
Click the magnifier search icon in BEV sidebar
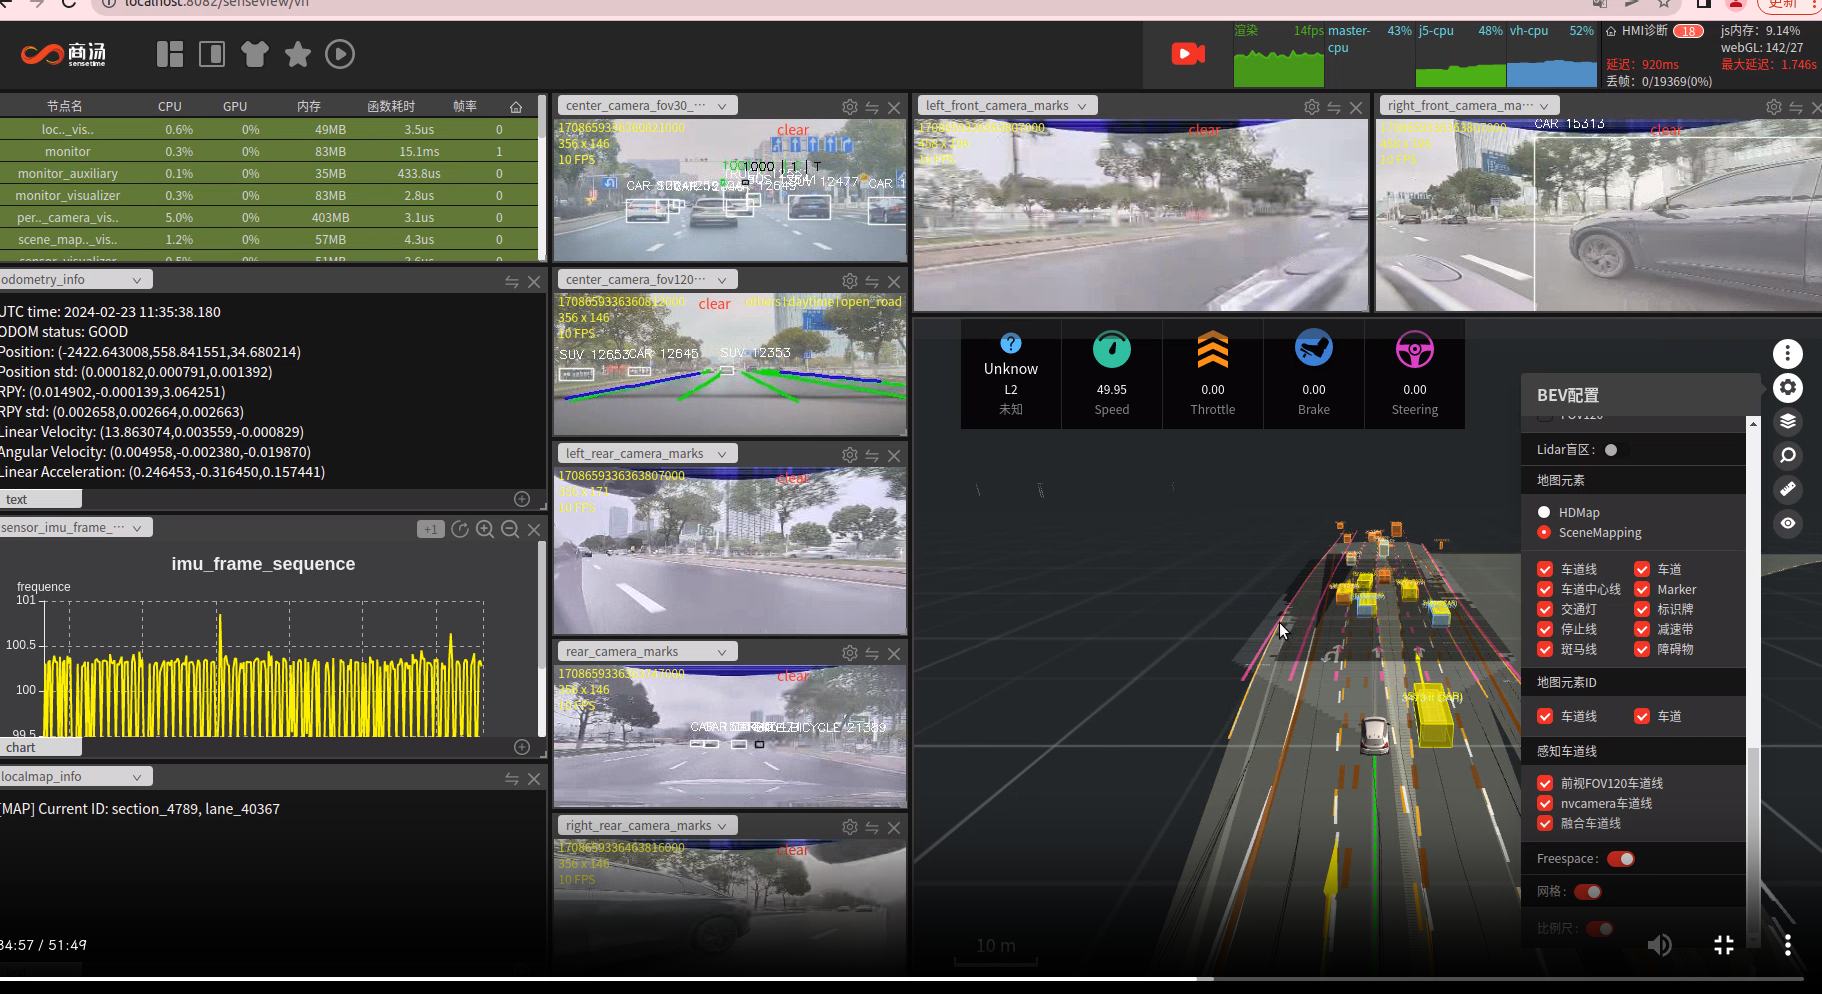tap(1787, 455)
